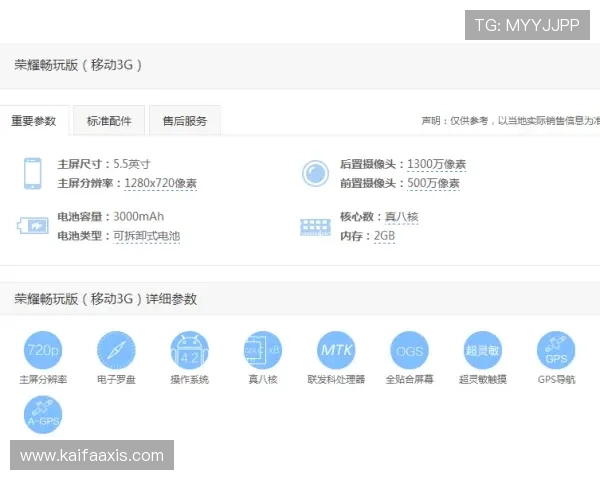Click the GPS导航 label
The width and height of the screenshot is (600, 480).
coord(556,379)
